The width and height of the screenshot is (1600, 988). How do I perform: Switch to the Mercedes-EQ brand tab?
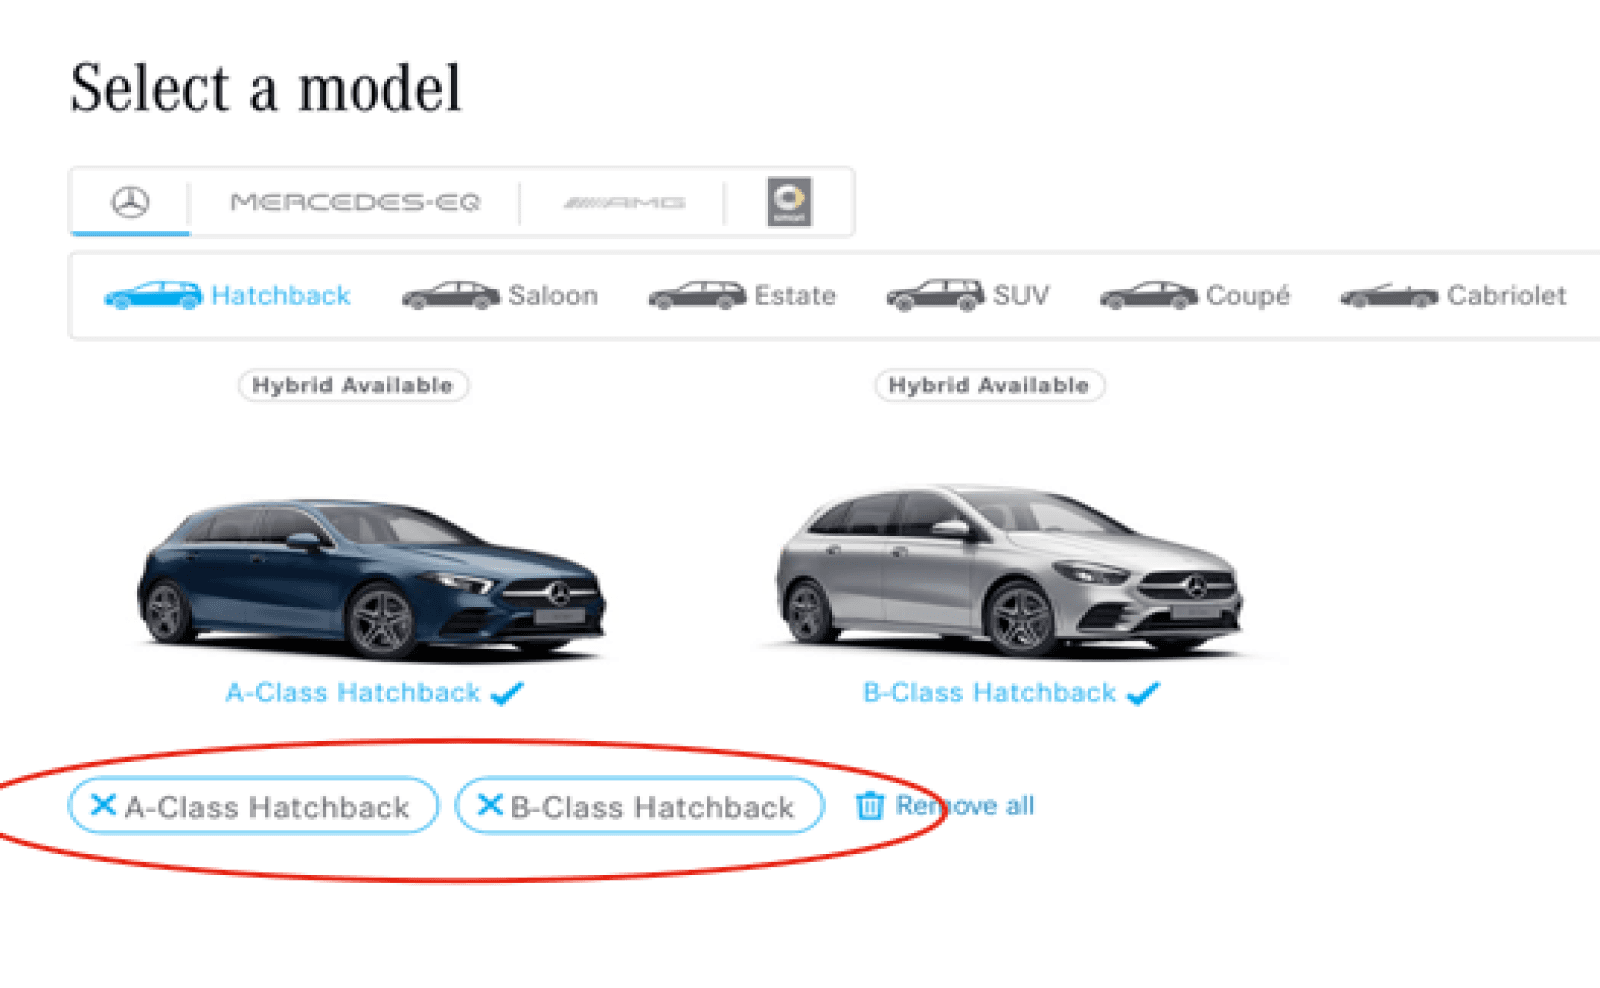pyautogui.click(x=356, y=202)
